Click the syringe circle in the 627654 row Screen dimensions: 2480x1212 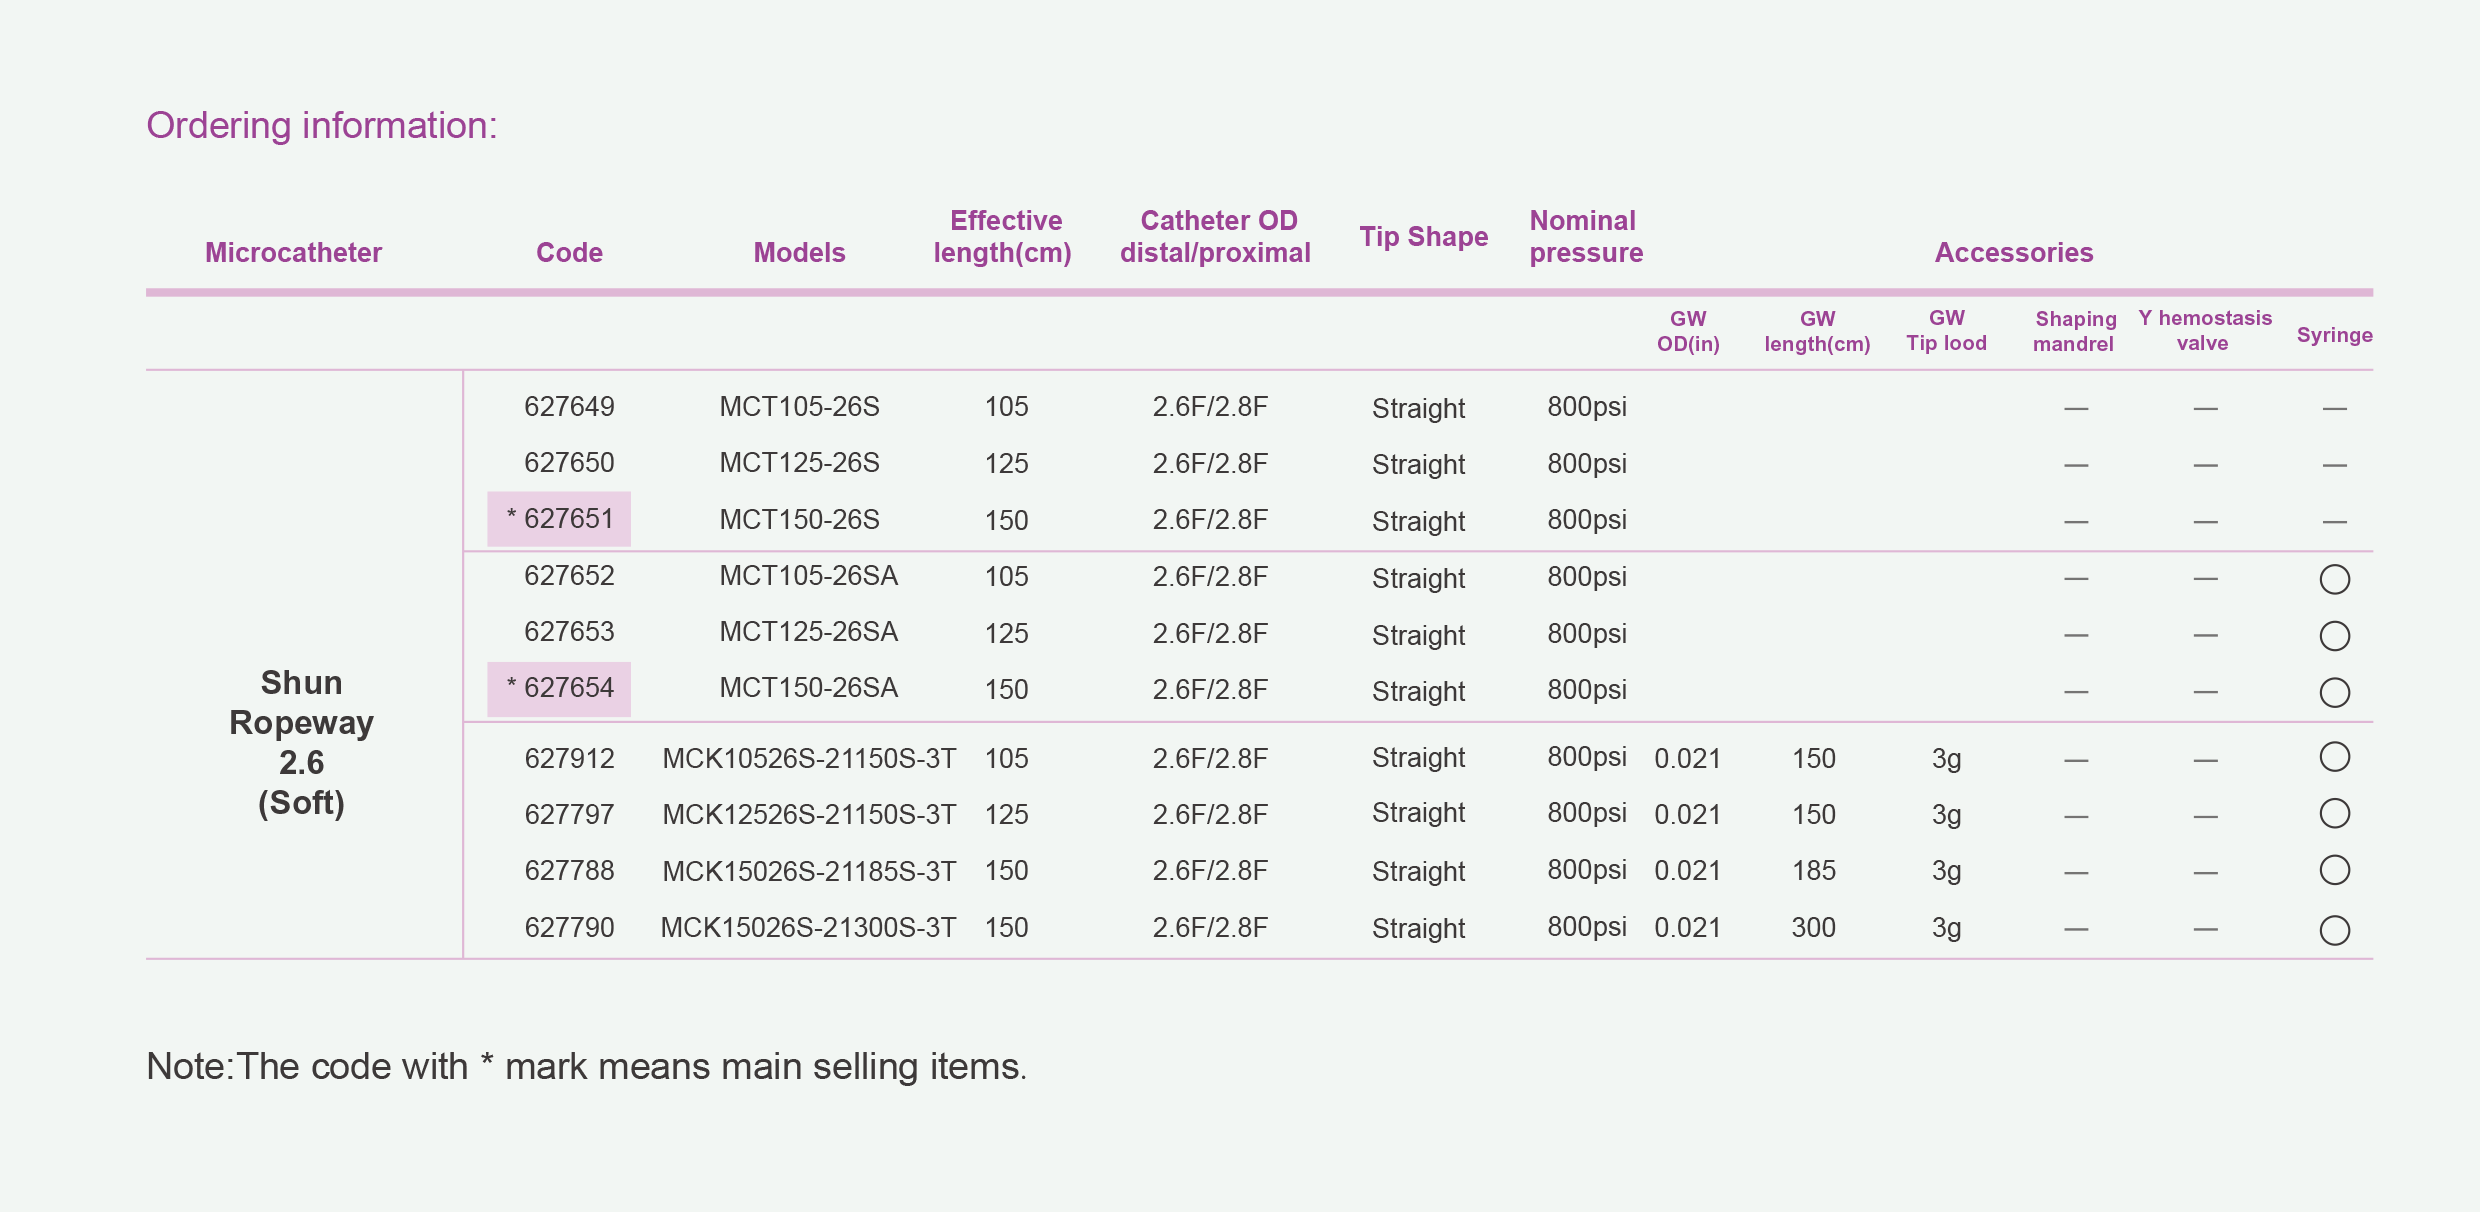pyautogui.click(x=2334, y=692)
